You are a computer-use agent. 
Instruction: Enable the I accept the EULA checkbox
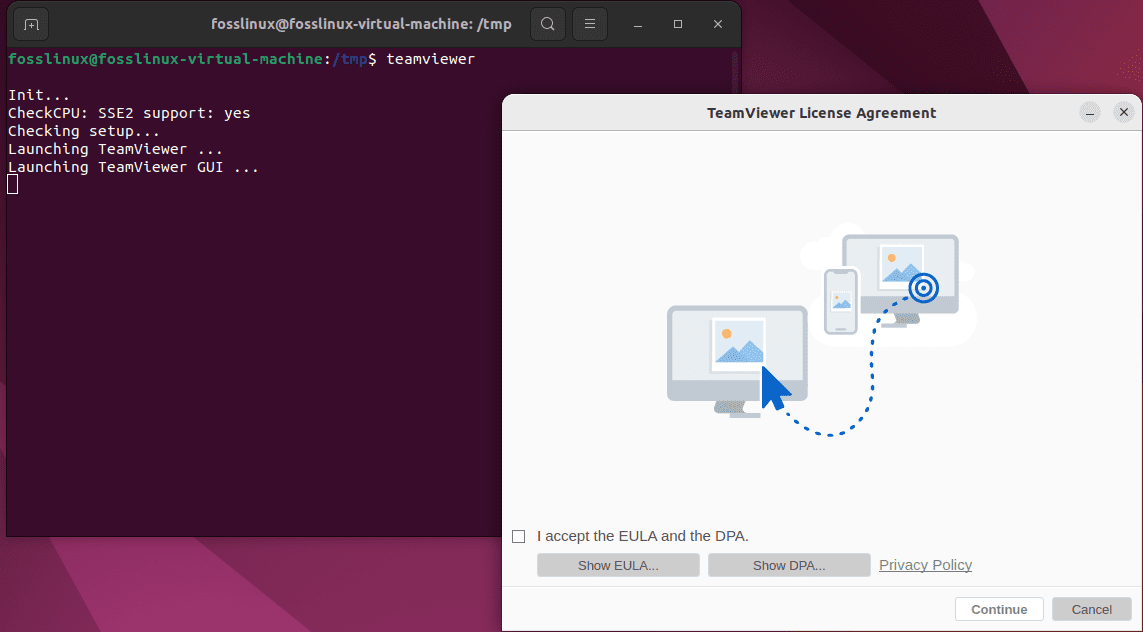coord(518,536)
